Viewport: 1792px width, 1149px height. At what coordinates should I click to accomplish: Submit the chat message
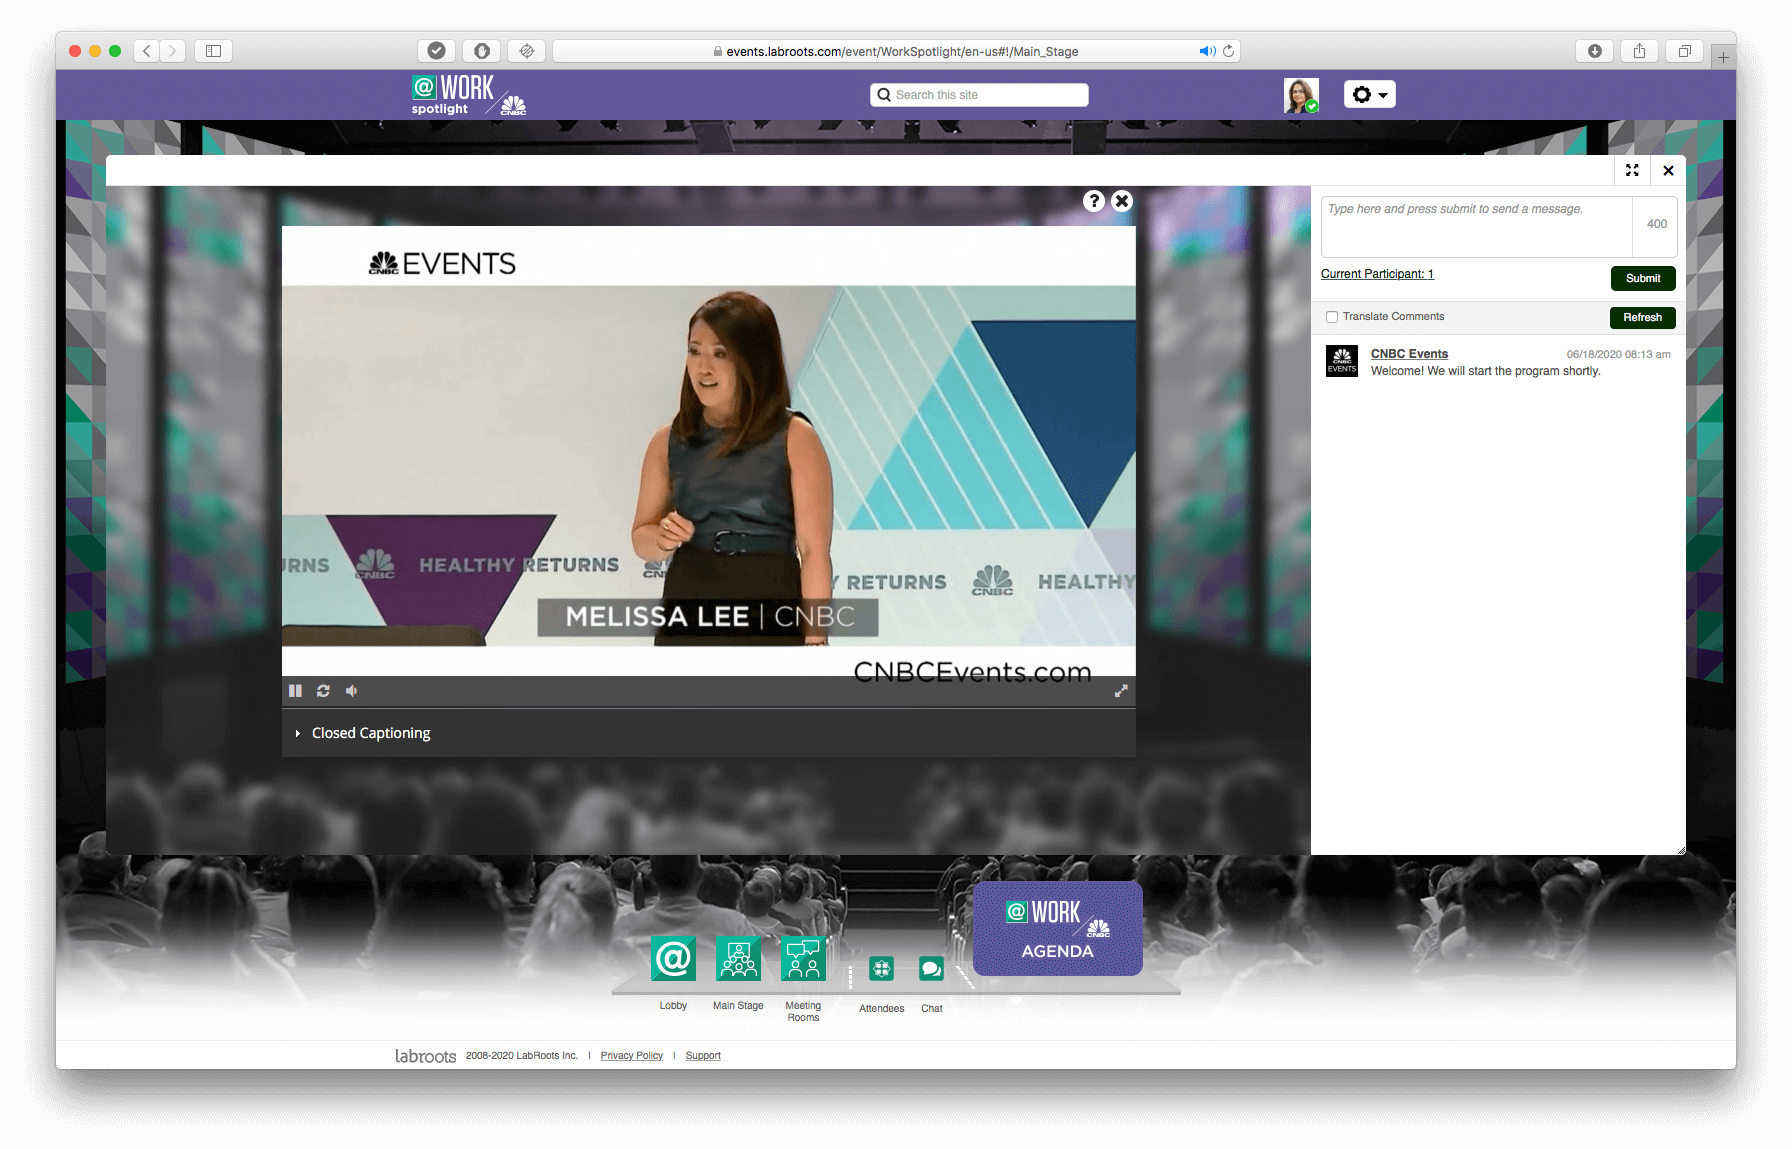(x=1643, y=278)
